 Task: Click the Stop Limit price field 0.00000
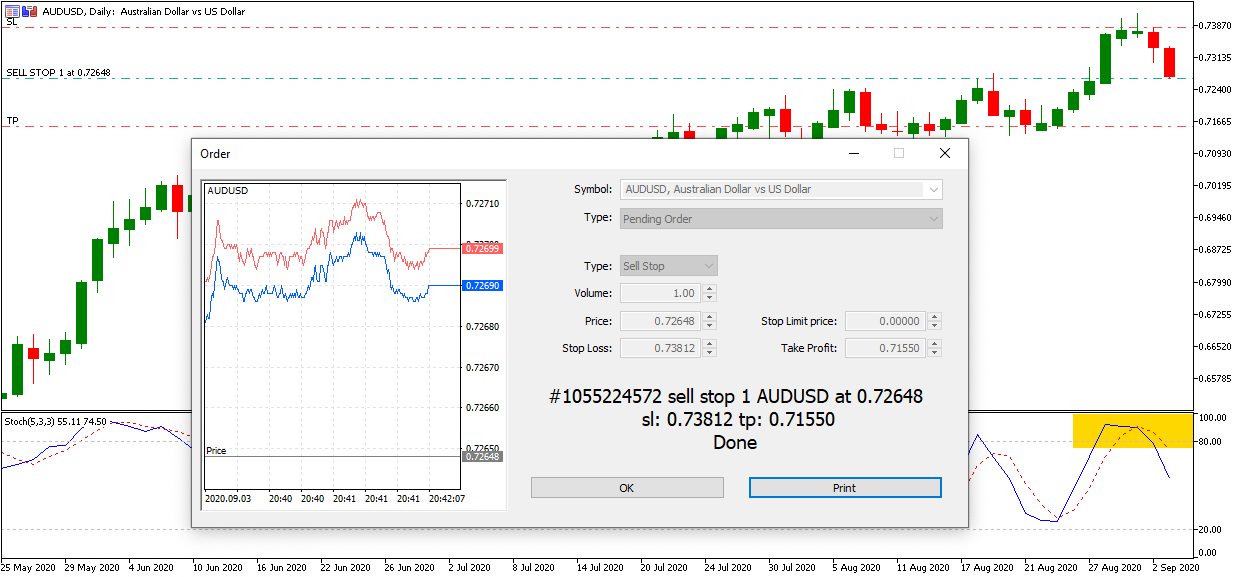[x=886, y=321]
